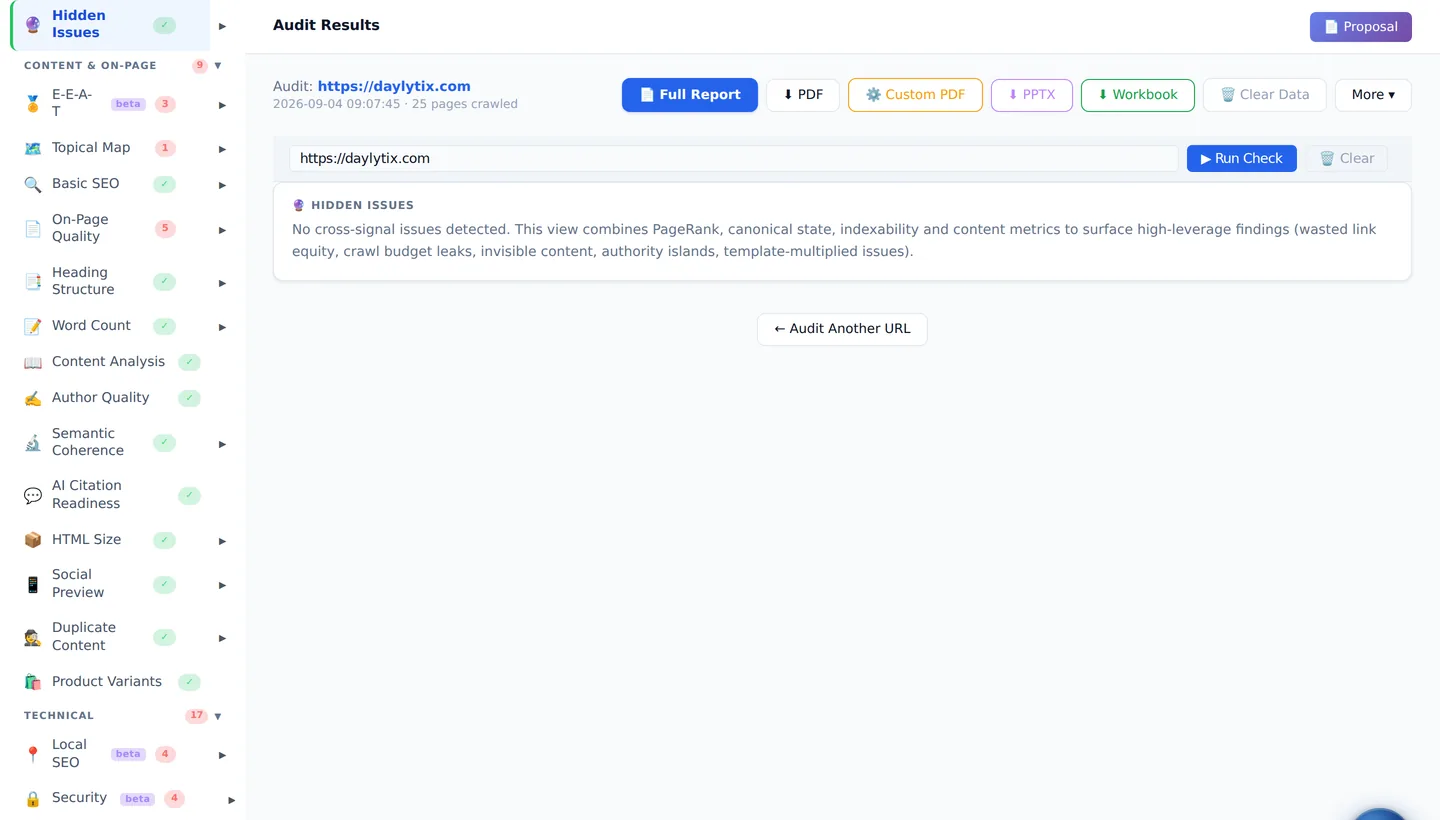The width and height of the screenshot is (1440, 820).
Task: Expand the HTML Size submenu arrow
Action: [x=223, y=541]
